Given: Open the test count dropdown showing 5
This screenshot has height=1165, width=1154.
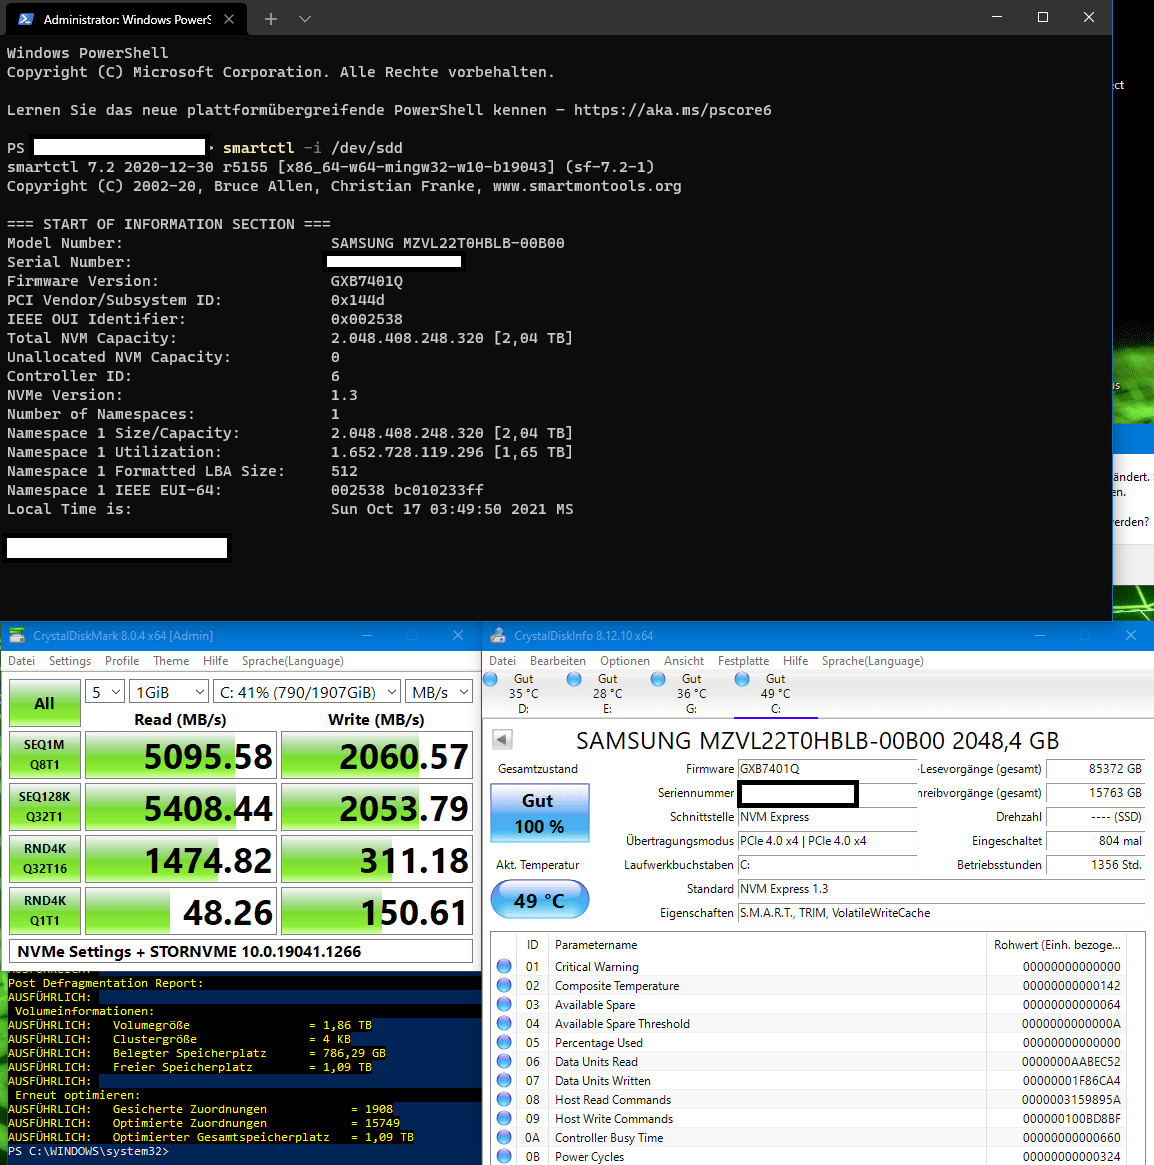Looking at the screenshot, I should (x=104, y=692).
